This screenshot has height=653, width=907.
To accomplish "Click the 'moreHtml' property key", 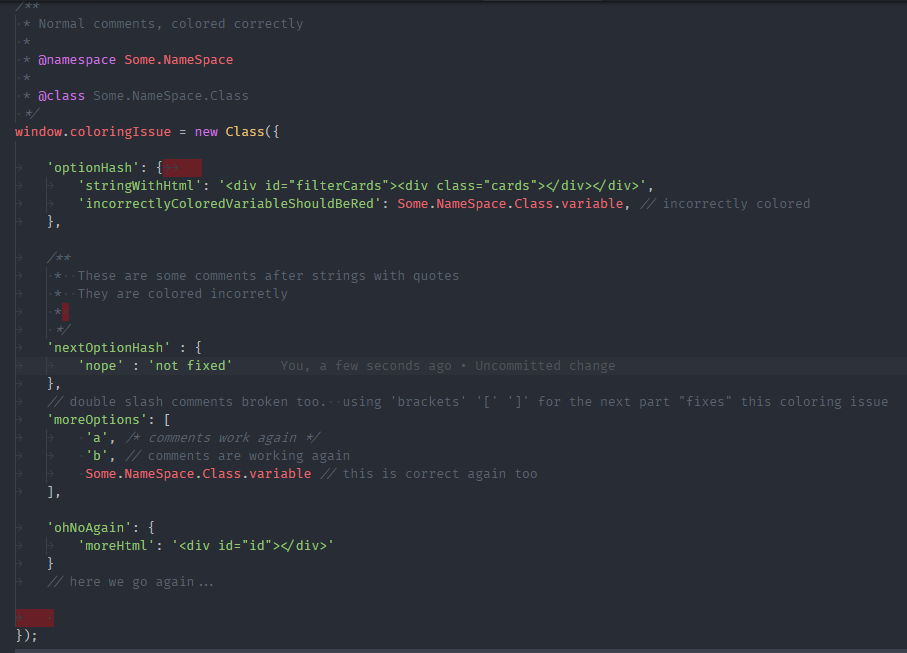I will [x=116, y=545].
